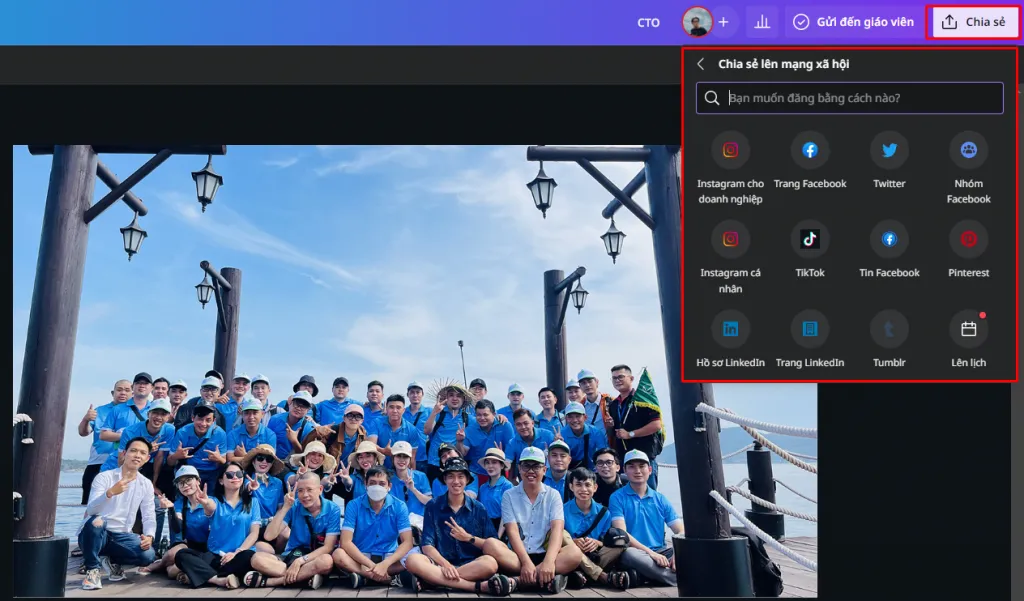This screenshot has height=601, width=1024.
Task: Share to Tumblr
Action: 889,329
